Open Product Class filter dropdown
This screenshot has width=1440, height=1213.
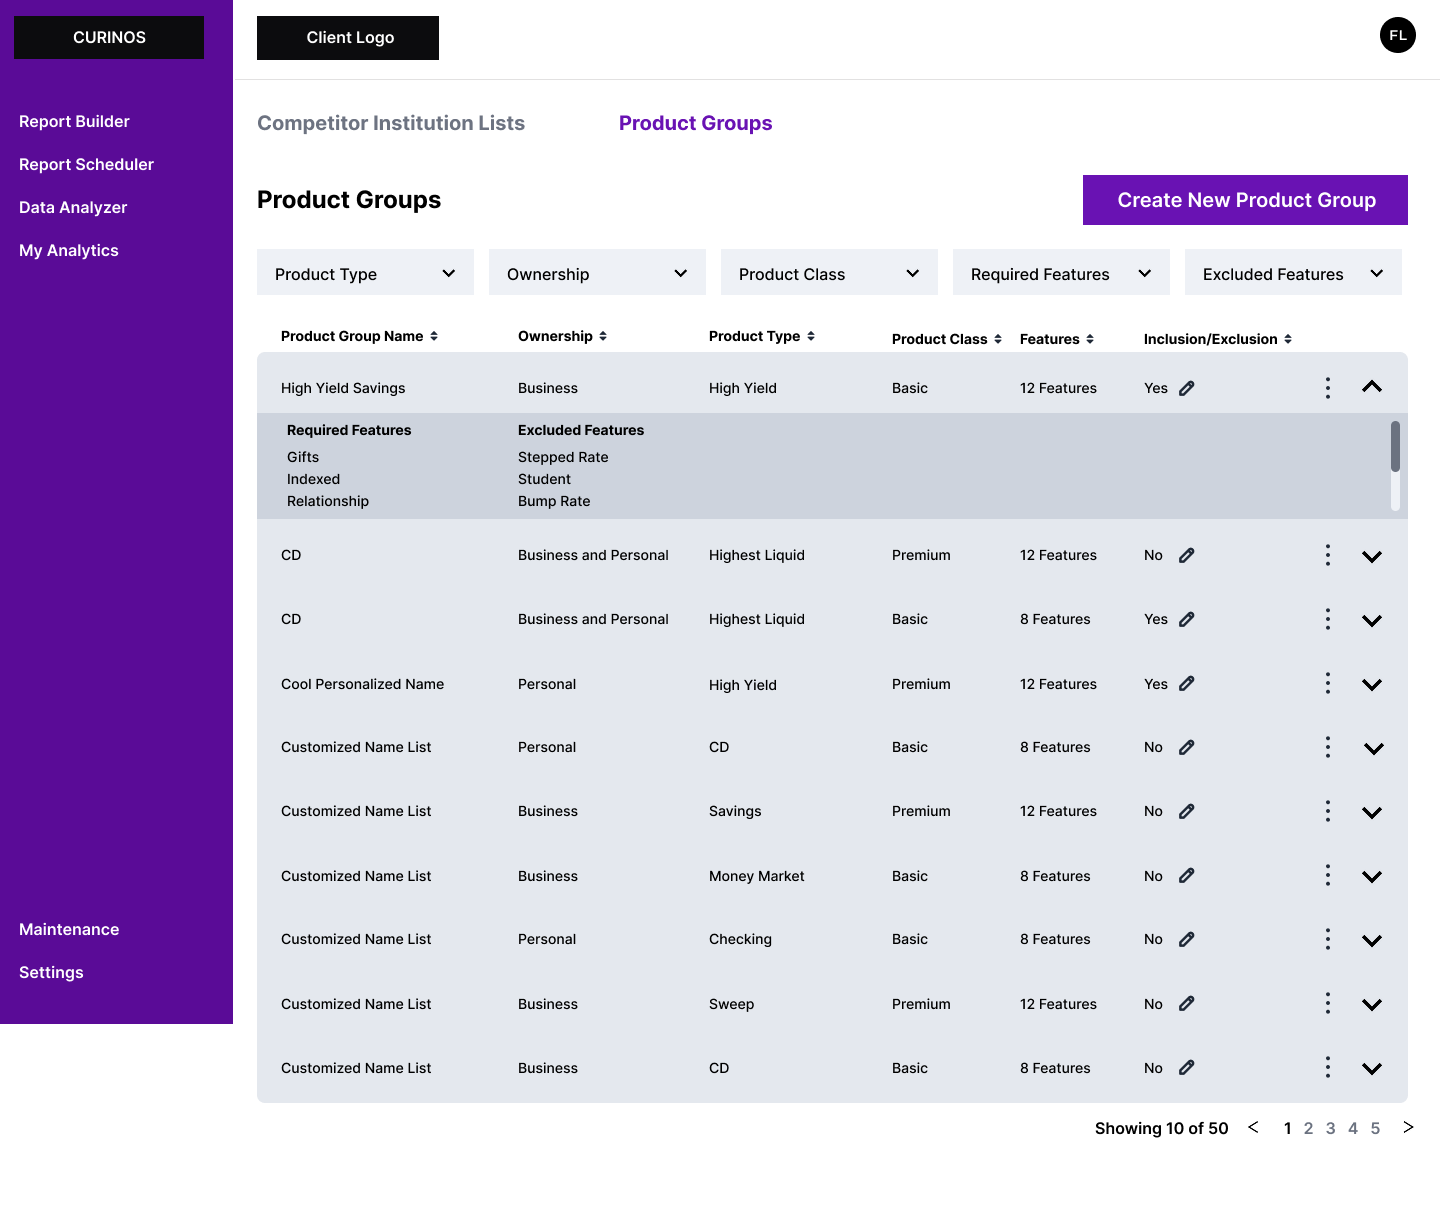829,272
